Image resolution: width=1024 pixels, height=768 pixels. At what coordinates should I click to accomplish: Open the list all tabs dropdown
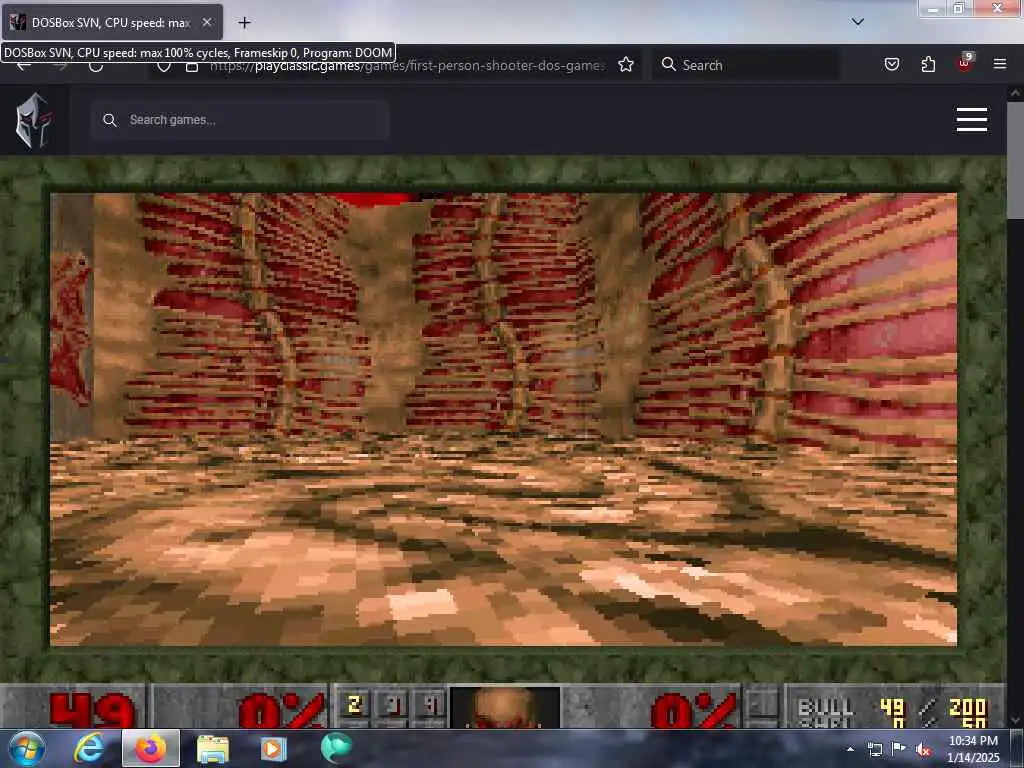858,22
